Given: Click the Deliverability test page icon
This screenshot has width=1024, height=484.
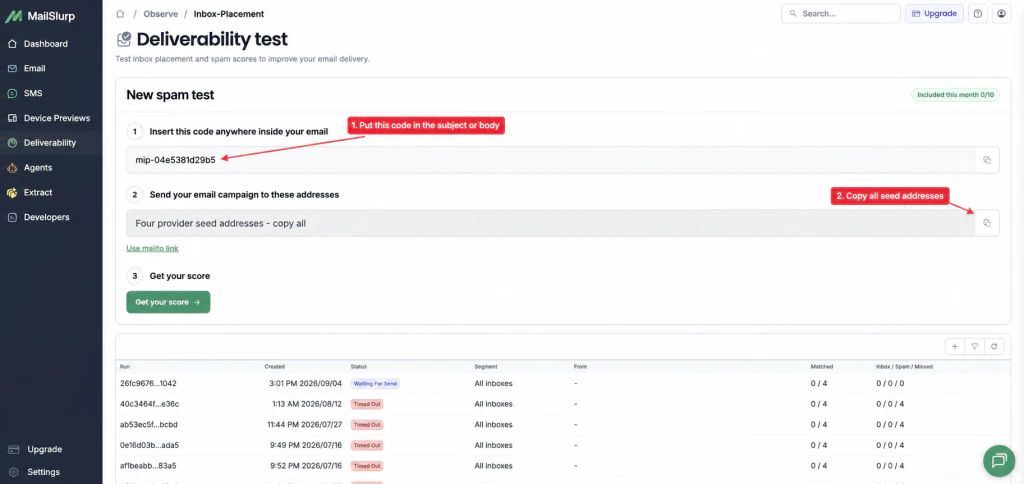Looking at the screenshot, I should 124,39.
